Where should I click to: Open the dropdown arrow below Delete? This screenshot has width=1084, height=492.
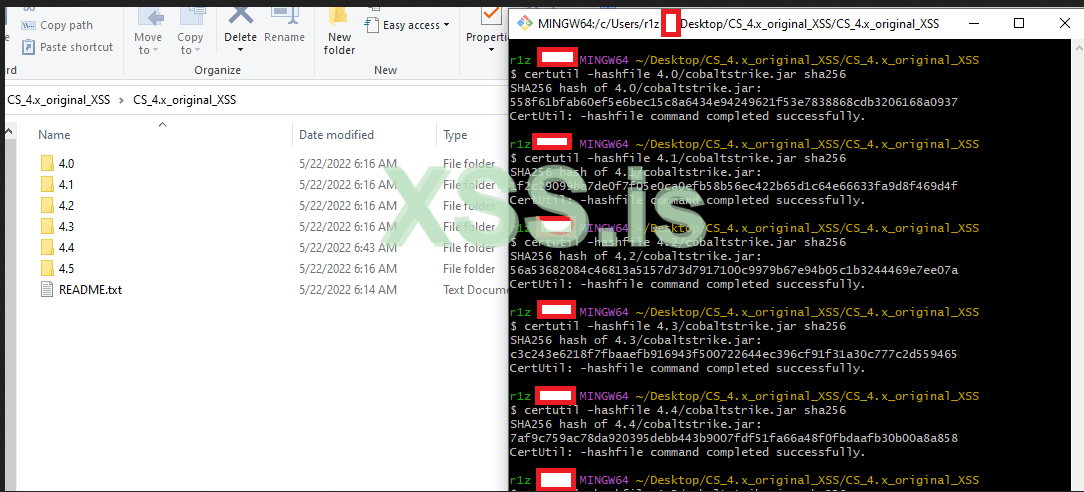coord(241,50)
